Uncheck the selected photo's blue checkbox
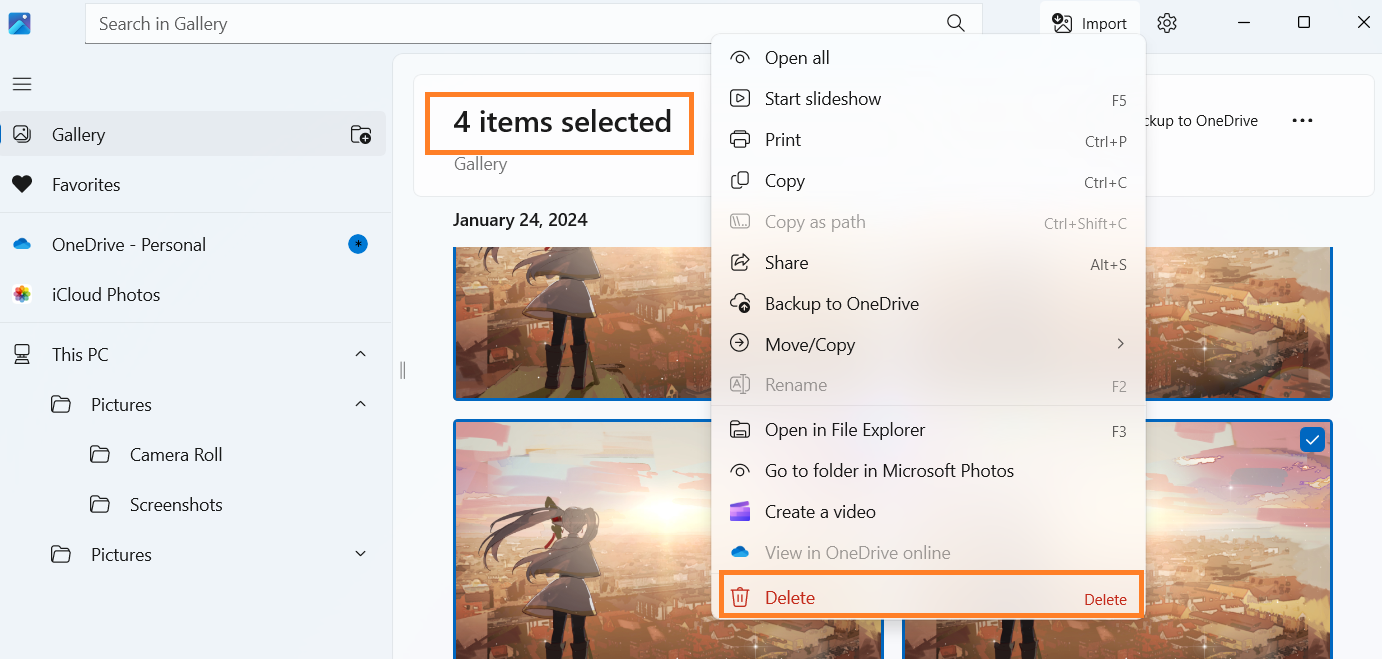The image size is (1382, 659). [x=1312, y=439]
